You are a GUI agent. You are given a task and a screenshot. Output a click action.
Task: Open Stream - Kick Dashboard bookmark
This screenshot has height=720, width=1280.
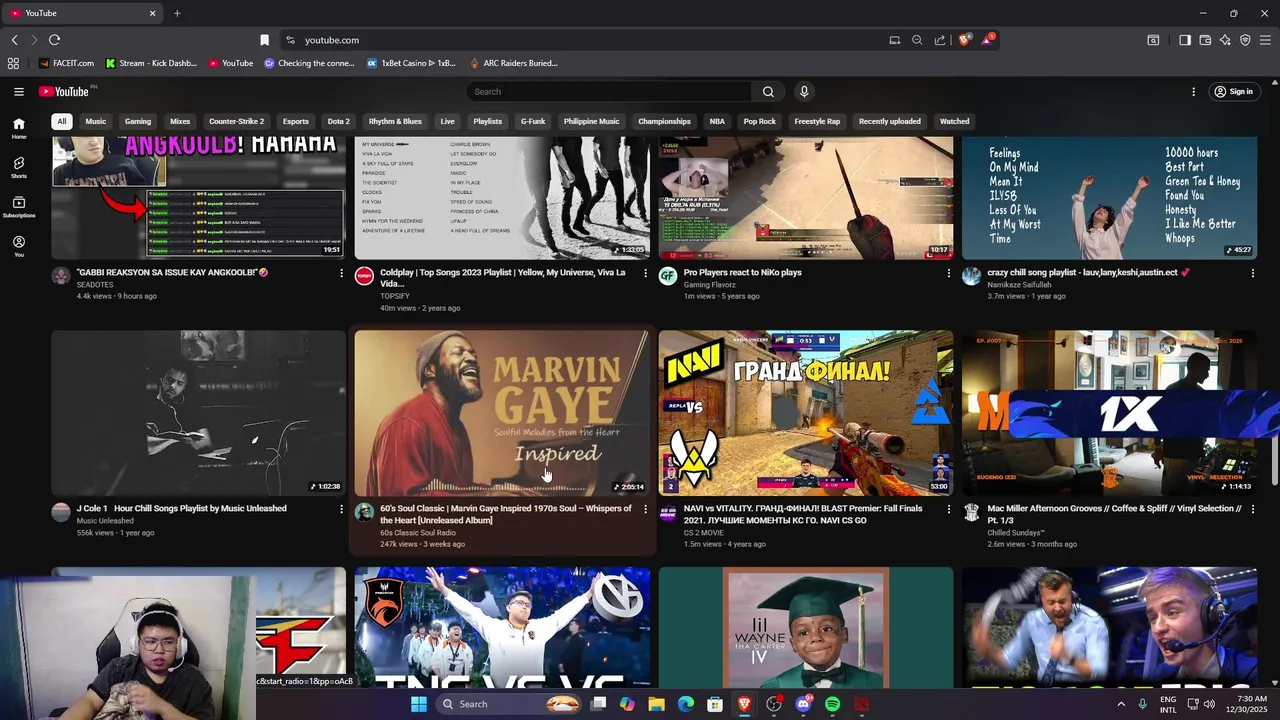point(151,63)
